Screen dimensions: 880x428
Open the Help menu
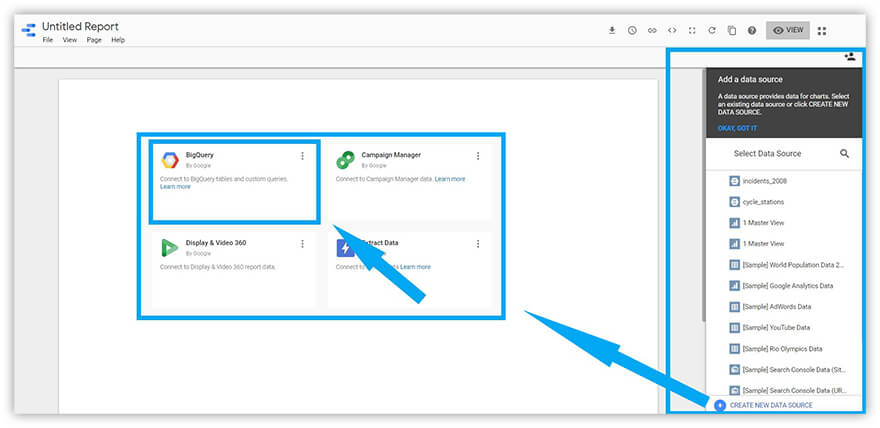pyautogui.click(x=118, y=40)
